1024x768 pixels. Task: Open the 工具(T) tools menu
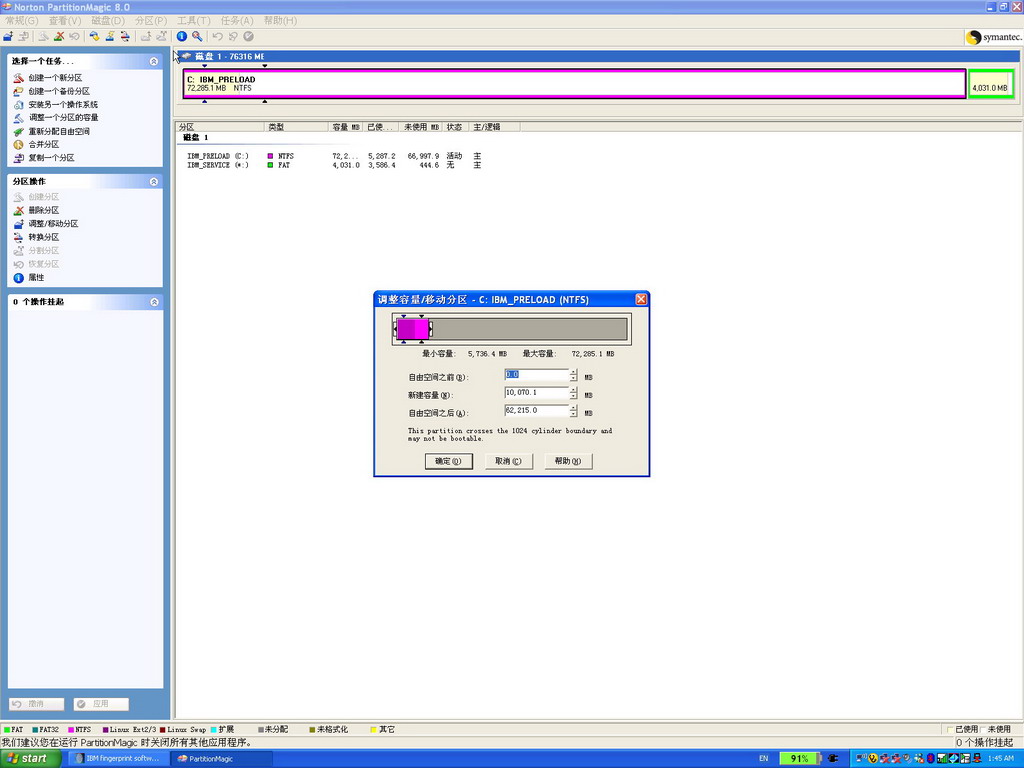pos(193,20)
